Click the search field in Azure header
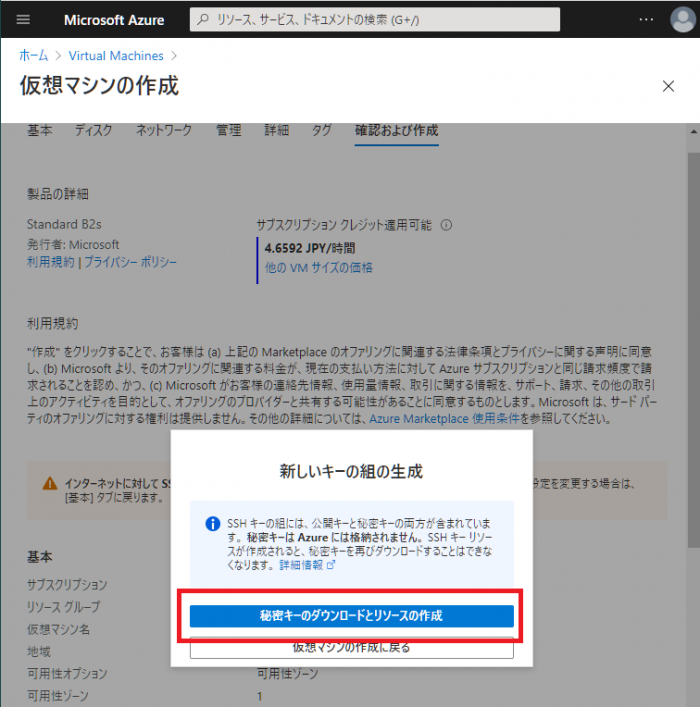 [375, 20]
